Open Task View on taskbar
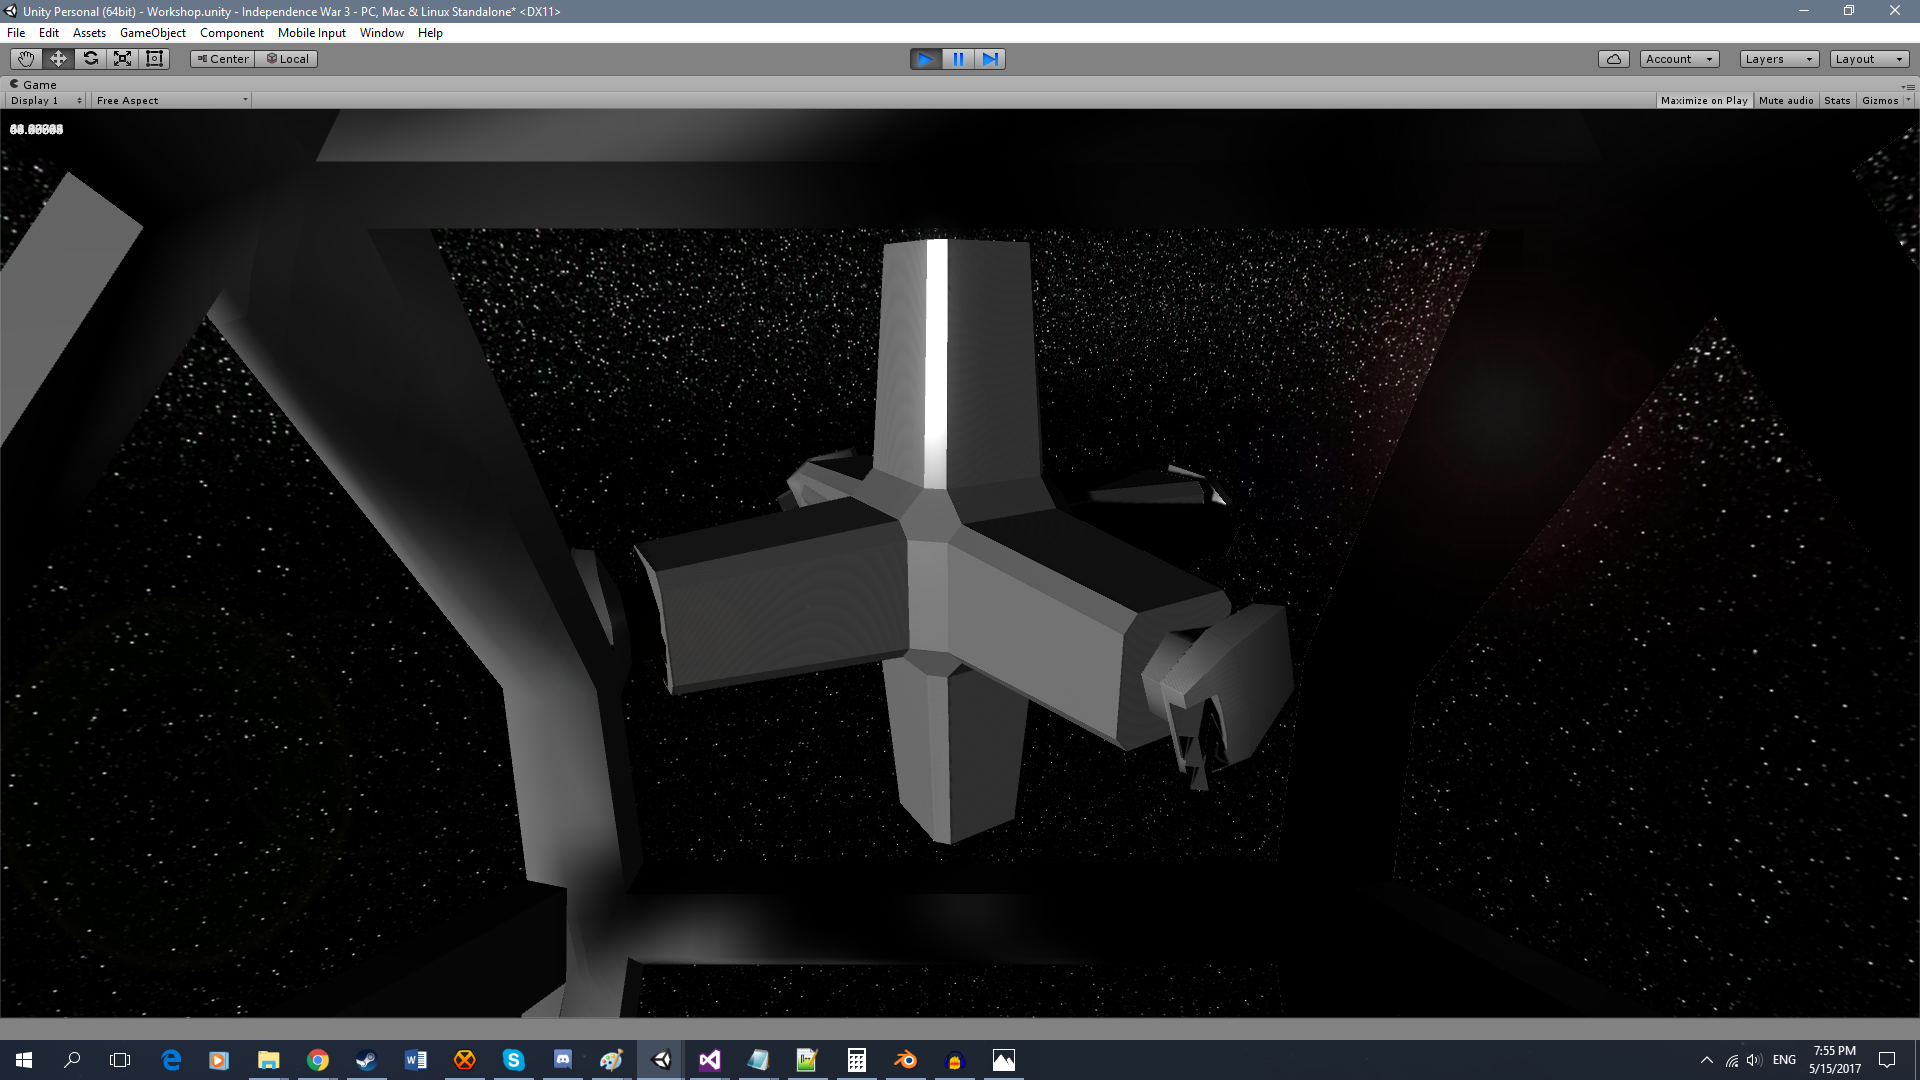 click(x=120, y=1060)
